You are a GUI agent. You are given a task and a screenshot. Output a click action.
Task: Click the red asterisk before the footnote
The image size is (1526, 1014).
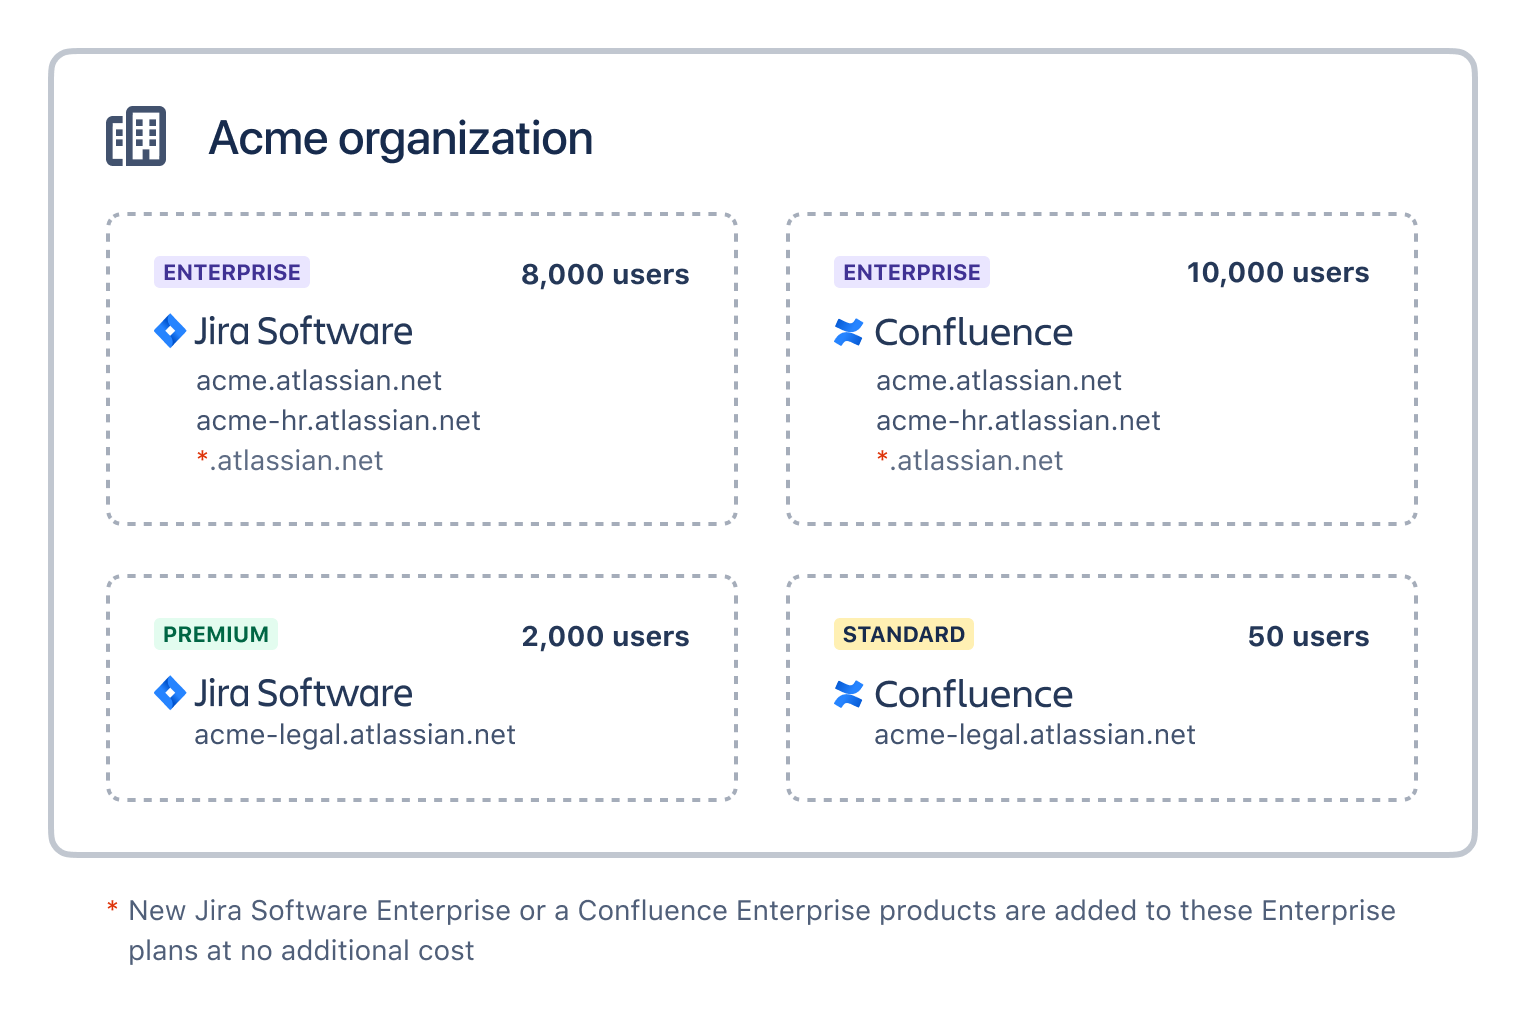pos(112,908)
